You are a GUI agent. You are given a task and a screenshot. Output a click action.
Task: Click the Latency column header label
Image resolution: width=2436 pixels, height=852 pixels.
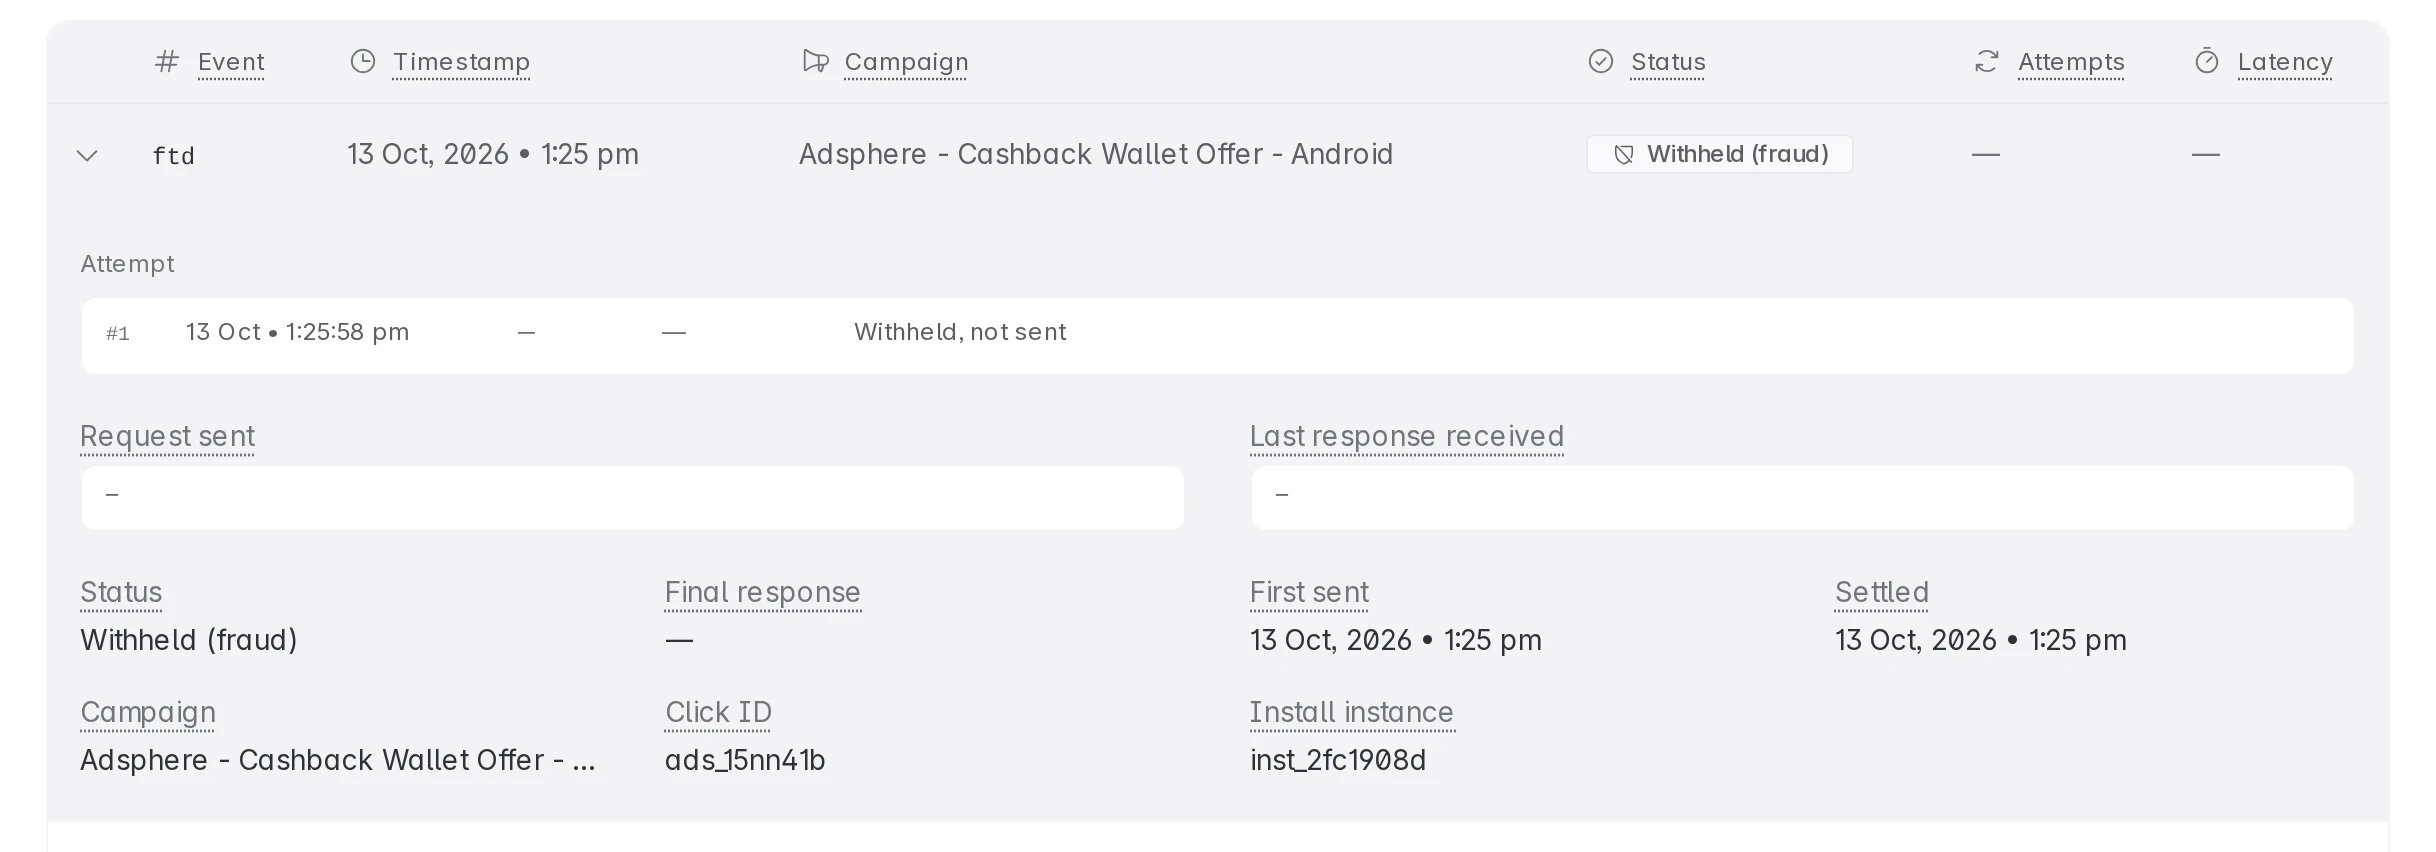2285,62
